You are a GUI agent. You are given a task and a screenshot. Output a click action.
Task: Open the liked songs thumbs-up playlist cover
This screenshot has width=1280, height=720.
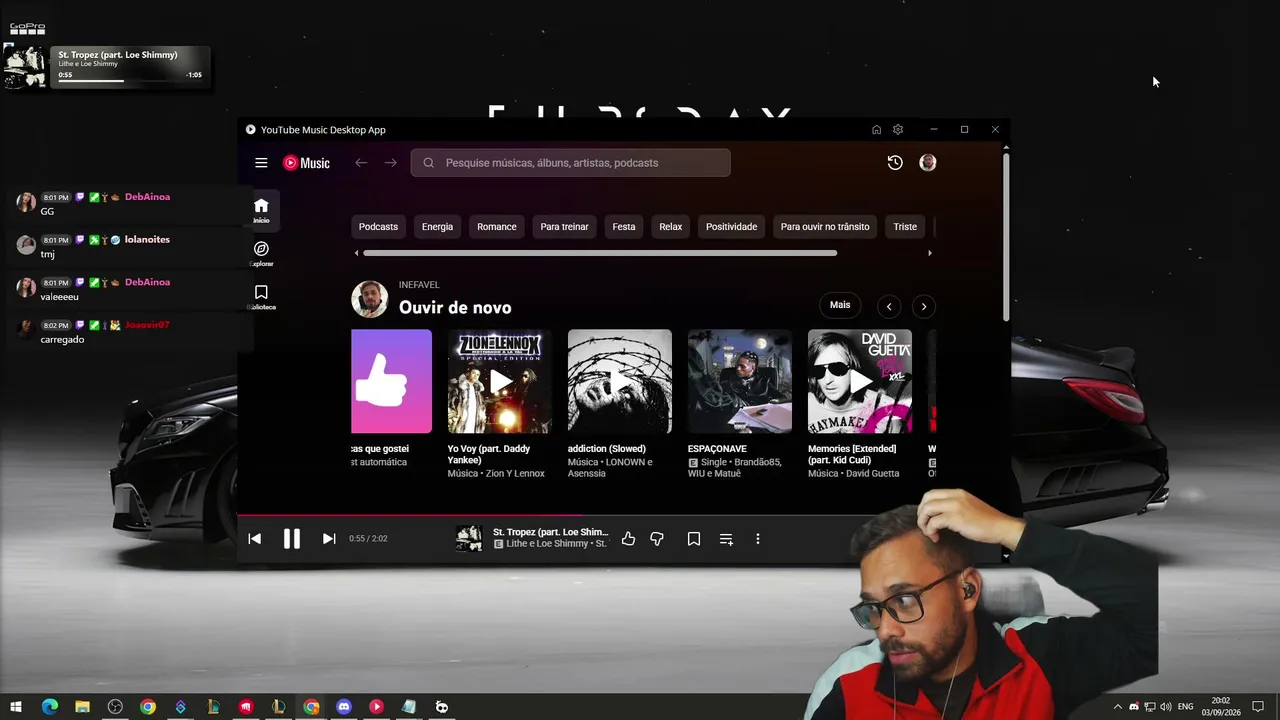(392, 381)
